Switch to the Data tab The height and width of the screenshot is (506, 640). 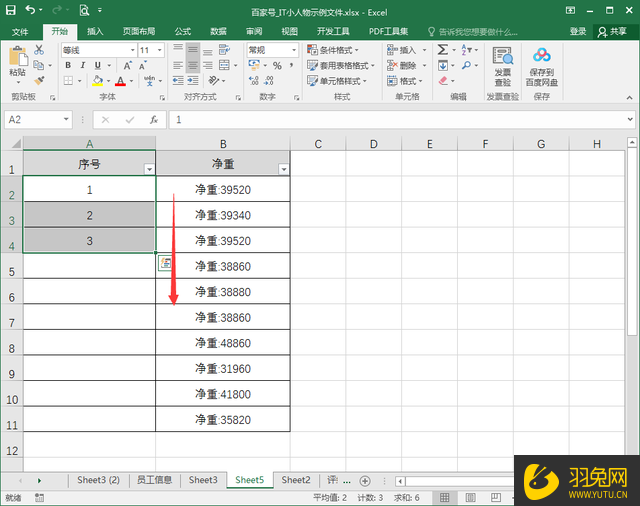click(x=218, y=31)
